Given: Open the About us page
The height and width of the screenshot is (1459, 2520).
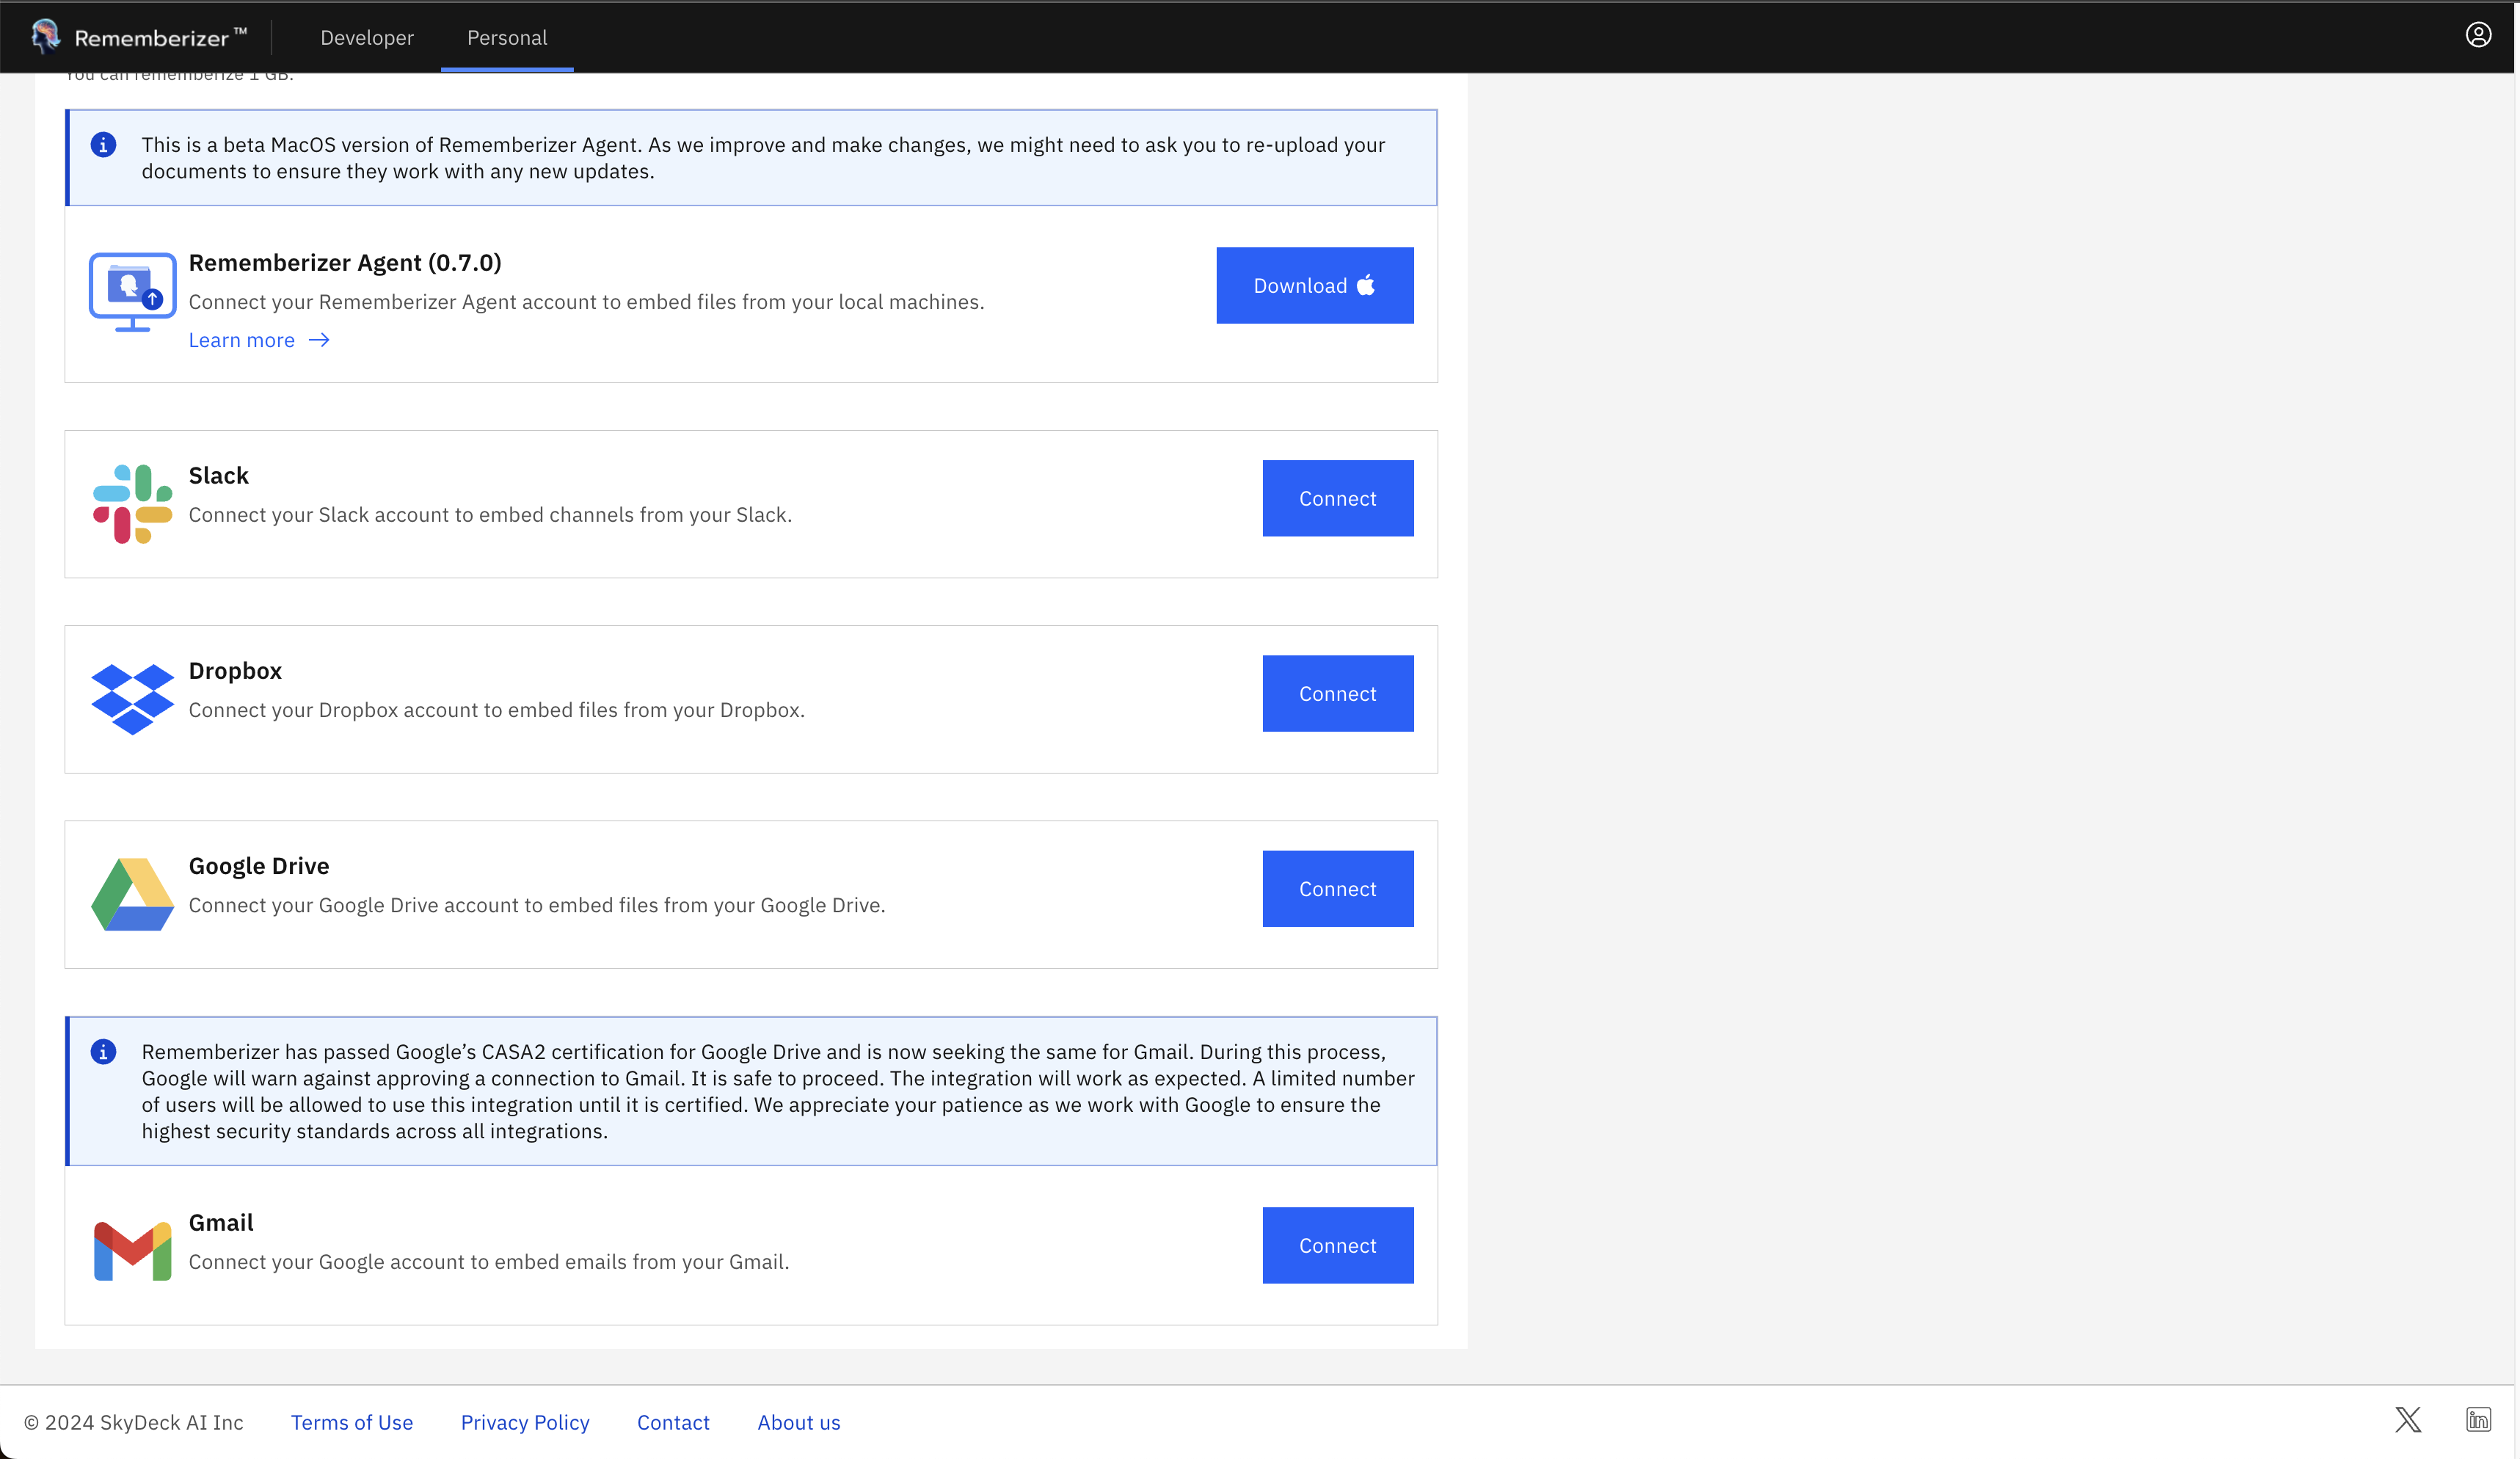Looking at the screenshot, I should (798, 1421).
